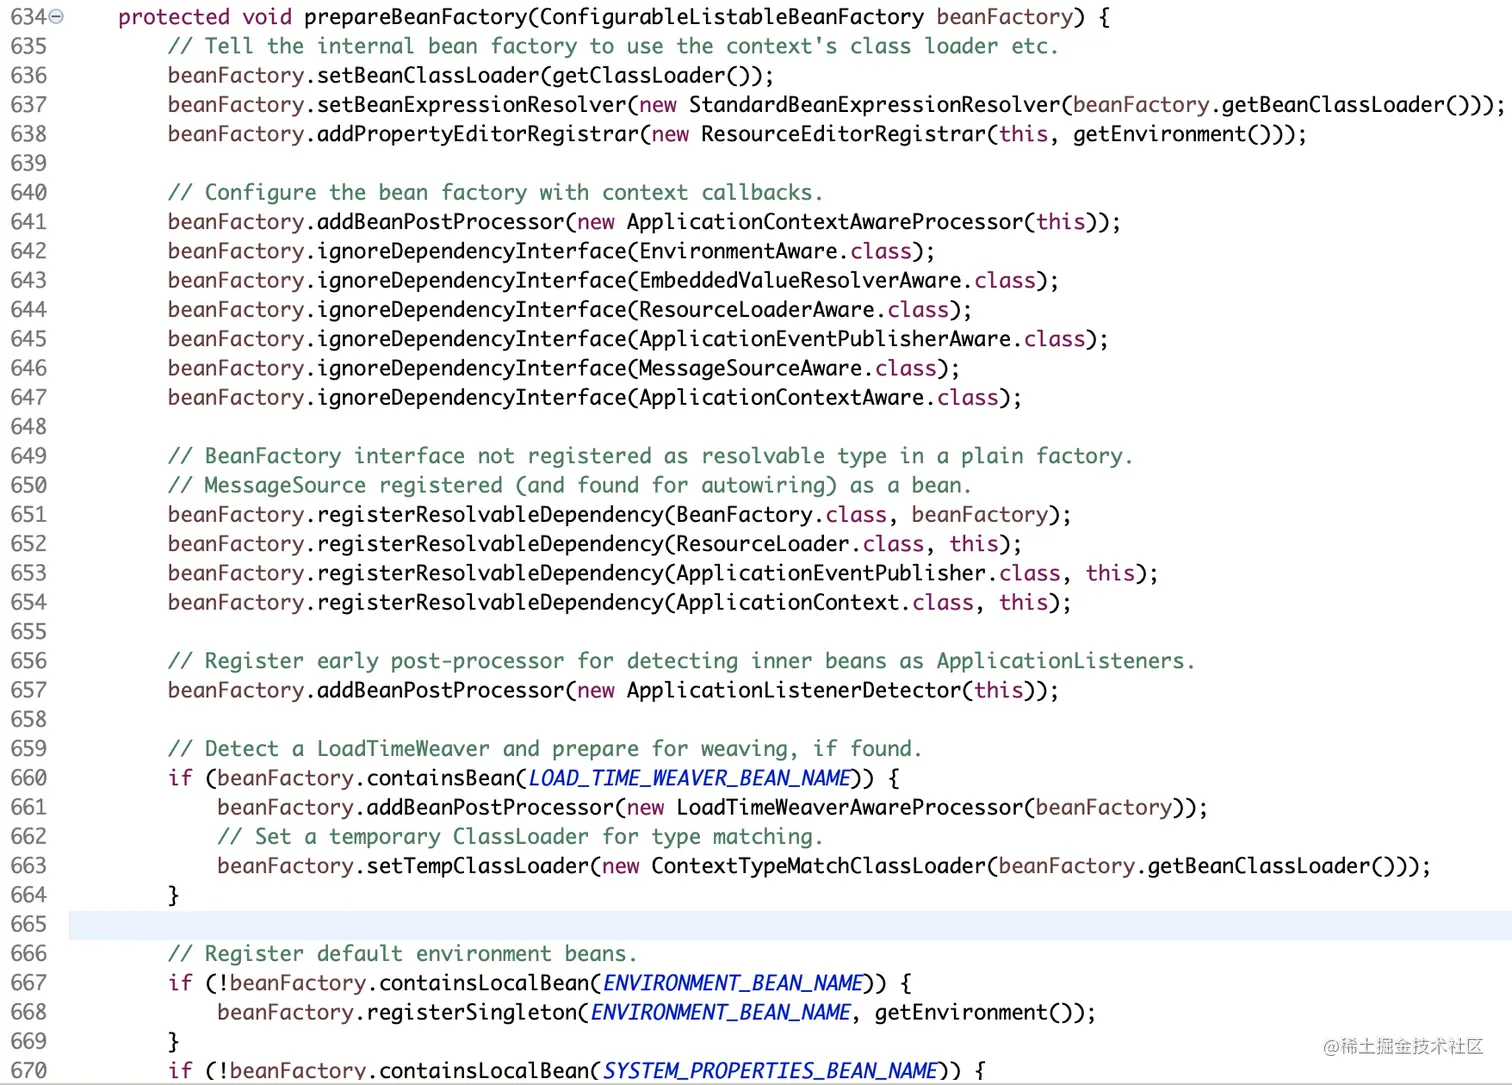Screen dimensions: 1512x1085
Task: Click the 稀土掘金技术社区 watermark
Action: [x=1404, y=1047]
